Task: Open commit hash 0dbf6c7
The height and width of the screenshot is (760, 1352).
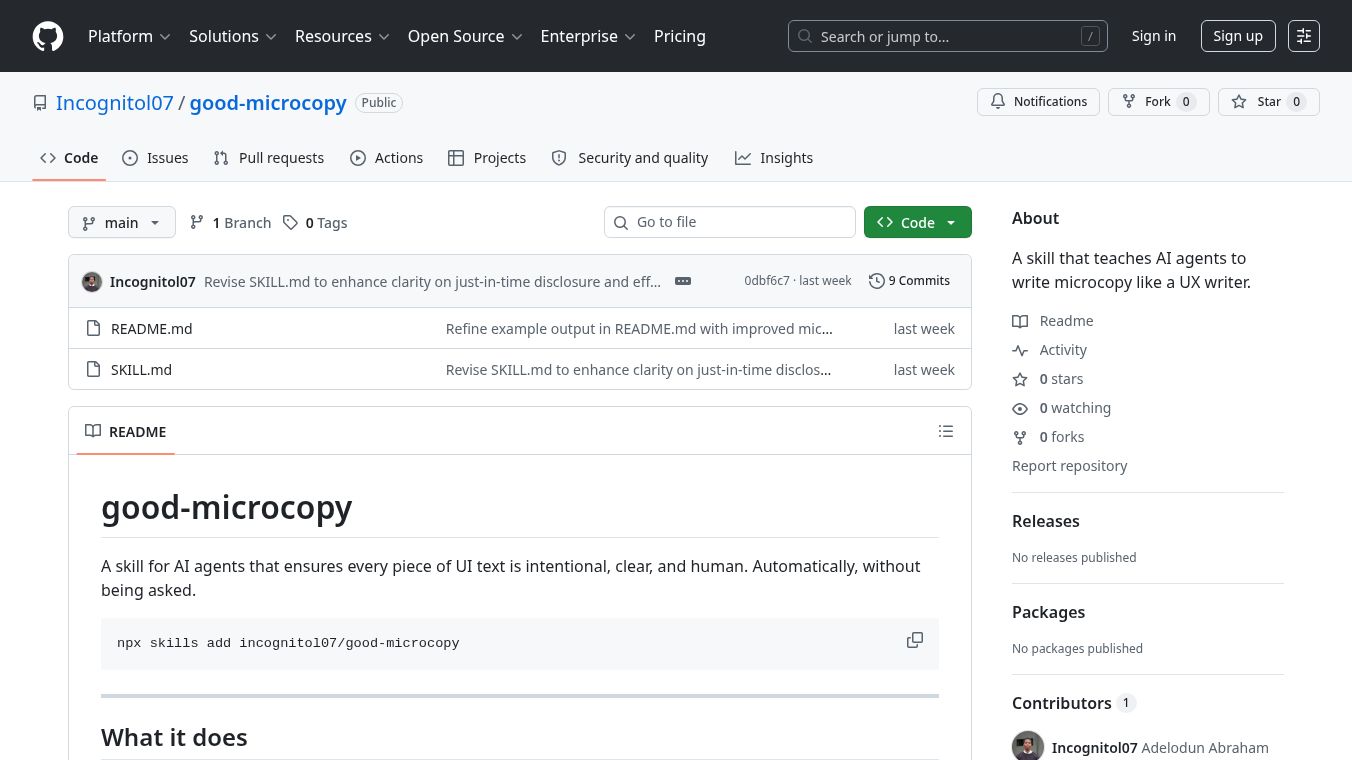Action: click(x=767, y=281)
